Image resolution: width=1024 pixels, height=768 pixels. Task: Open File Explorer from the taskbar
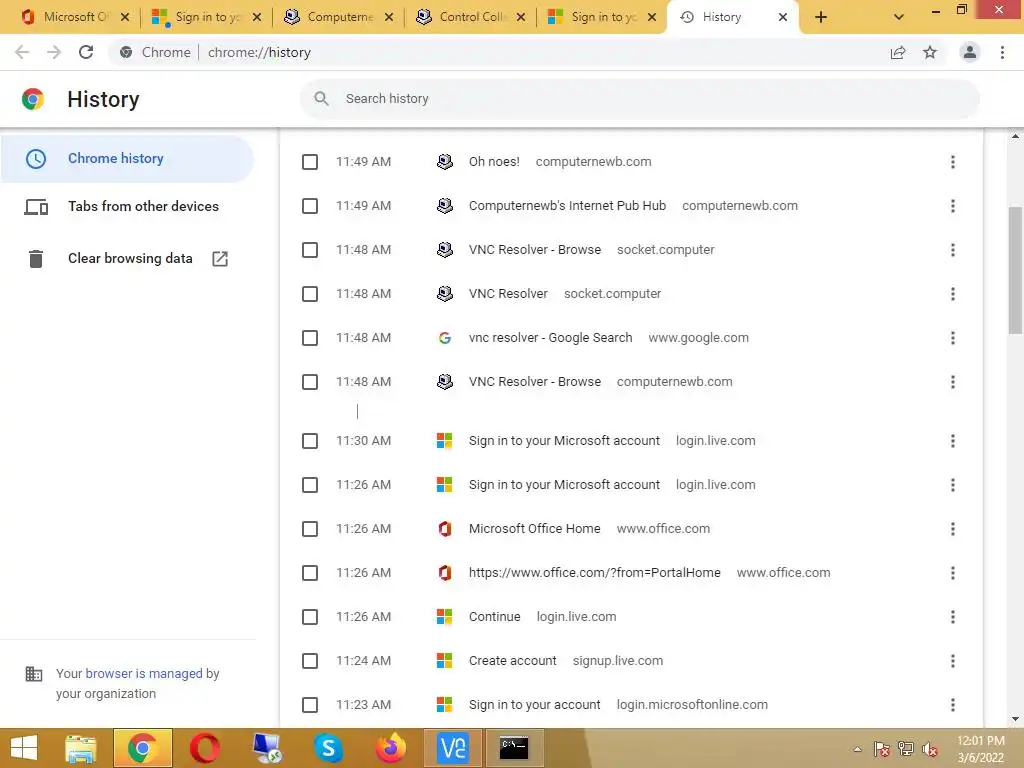click(81, 748)
